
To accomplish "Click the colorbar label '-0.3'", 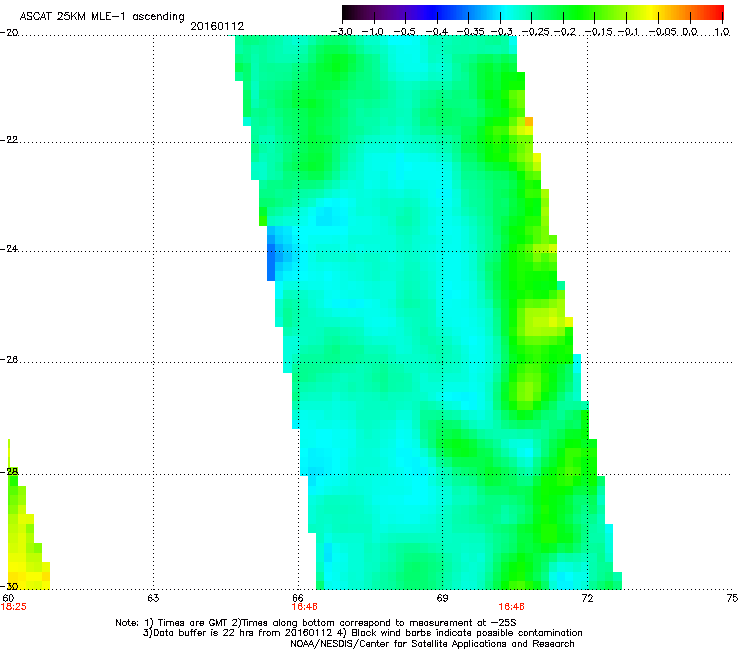I will click(502, 32).
